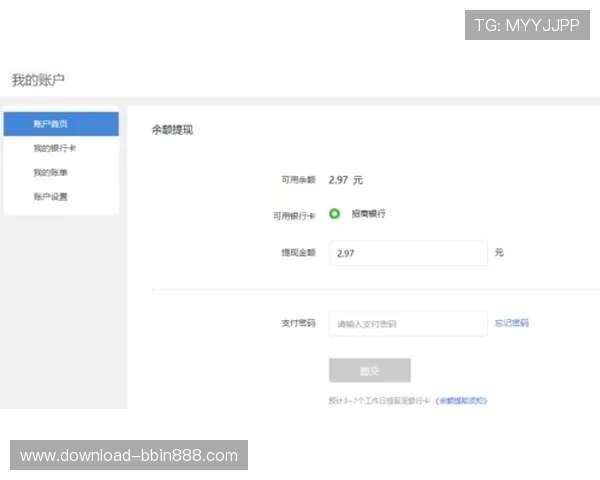Focus the 支付密码 password field
Viewport: 600px width, 480px height.
(x=408, y=324)
